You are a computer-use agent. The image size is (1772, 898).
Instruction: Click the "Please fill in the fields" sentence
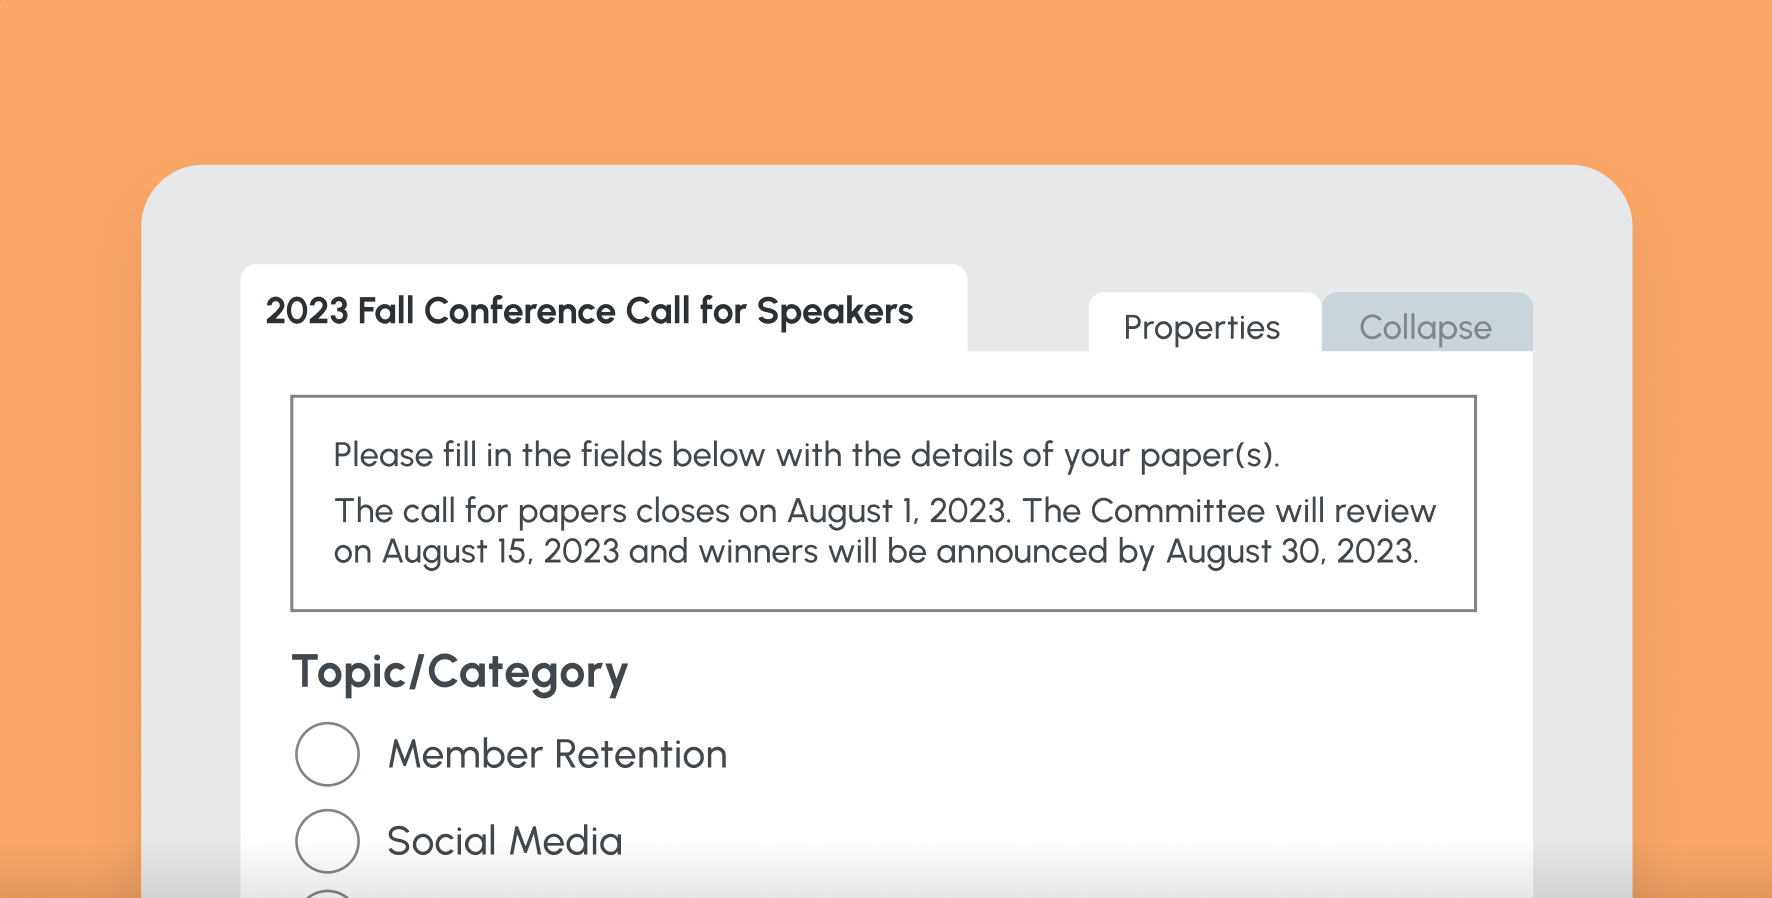coord(806,455)
